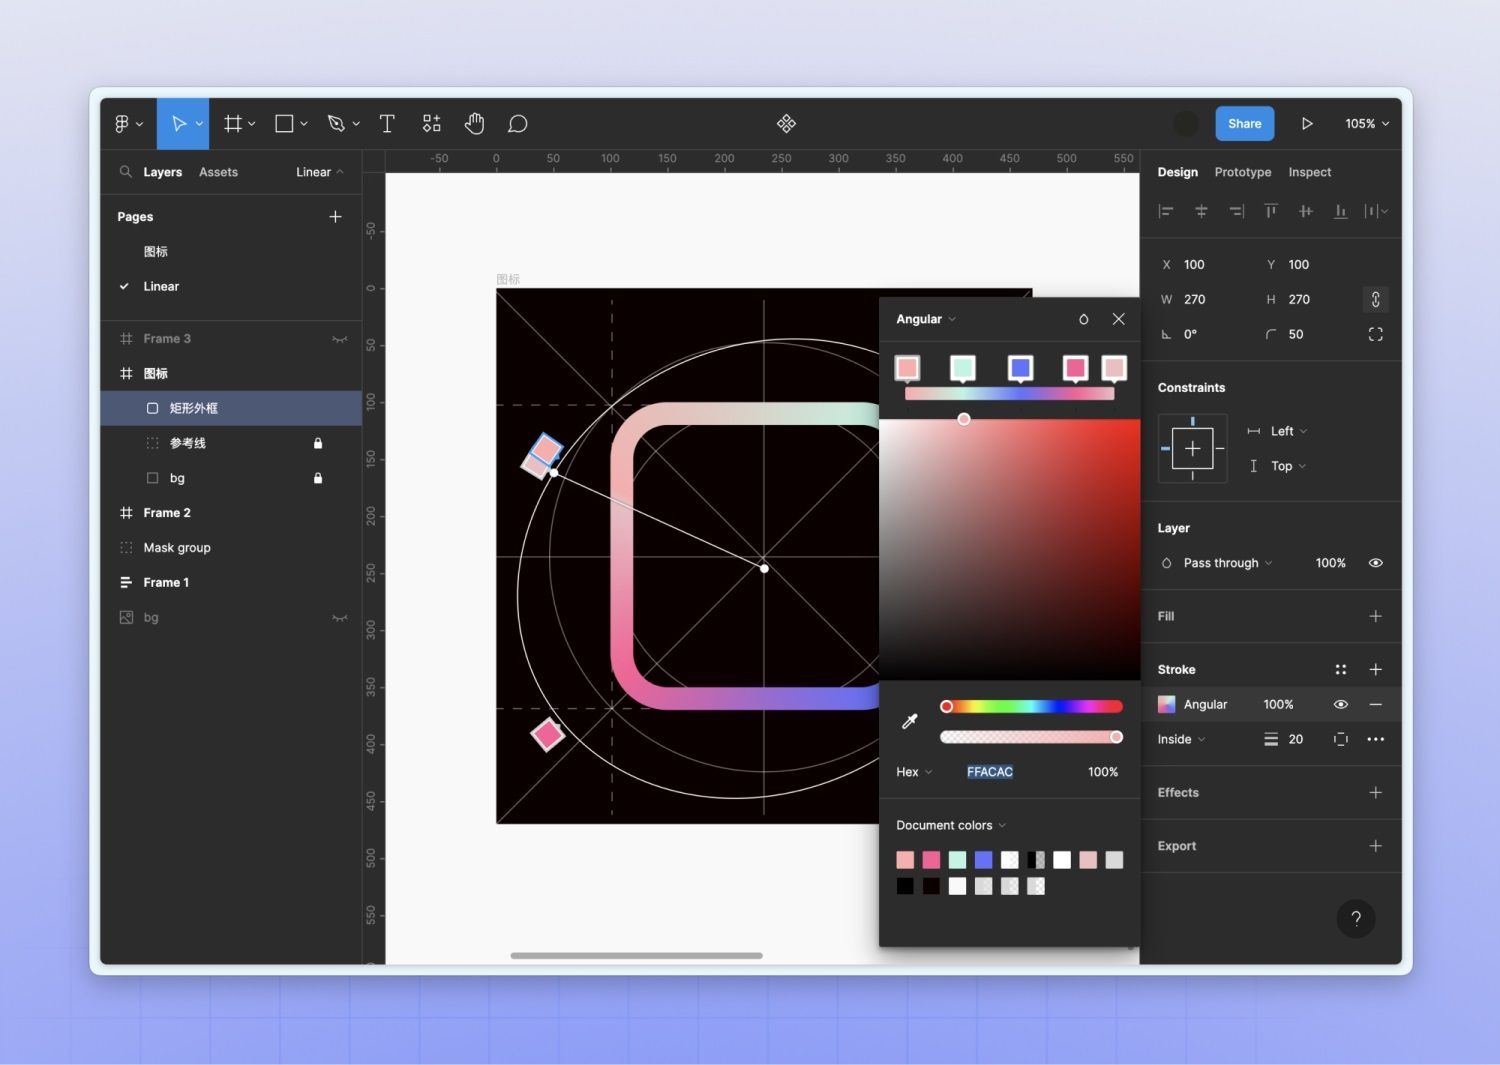Open the Angular gradient type dropdown

pos(926,319)
